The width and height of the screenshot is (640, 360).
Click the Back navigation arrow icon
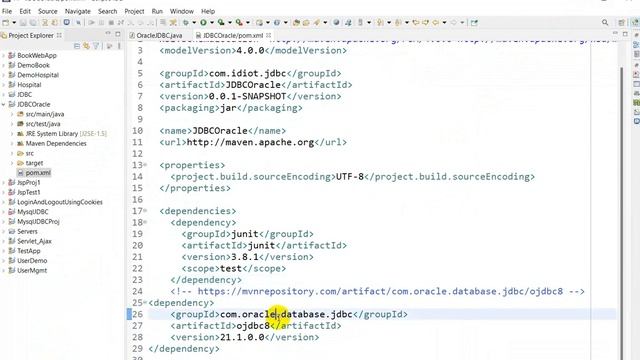[x=436, y=23]
